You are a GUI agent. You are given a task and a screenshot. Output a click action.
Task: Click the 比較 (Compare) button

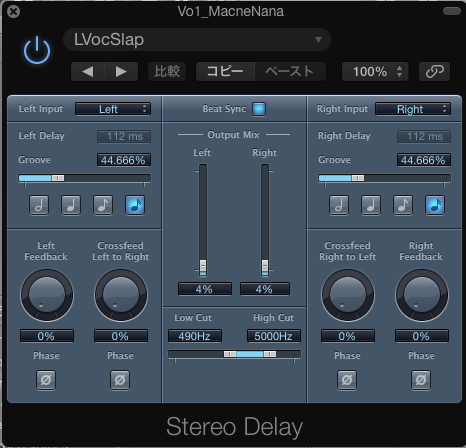pyautogui.click(x=167, y=71)
